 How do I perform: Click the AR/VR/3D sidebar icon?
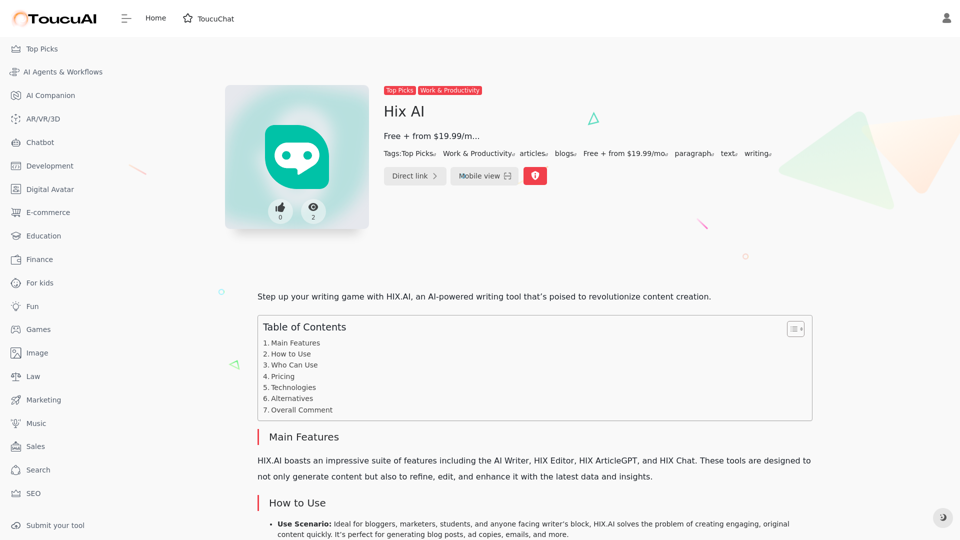tap(16, 119)
